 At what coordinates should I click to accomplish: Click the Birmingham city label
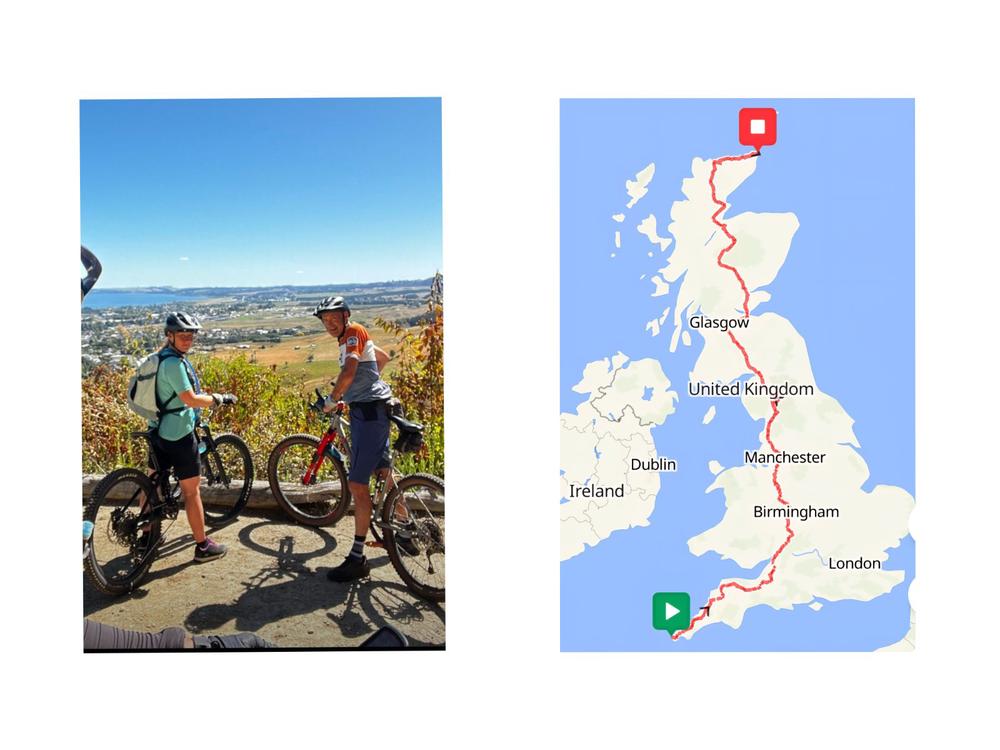796,512
